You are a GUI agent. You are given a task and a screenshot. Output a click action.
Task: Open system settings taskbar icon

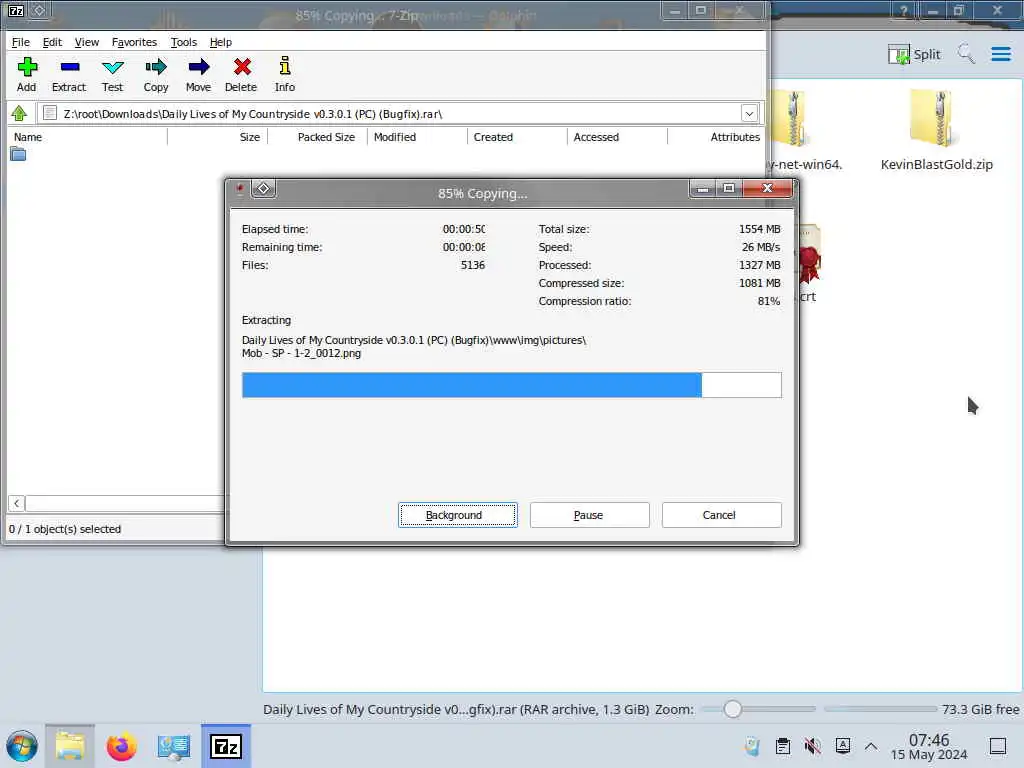click(x=173, y=746)
